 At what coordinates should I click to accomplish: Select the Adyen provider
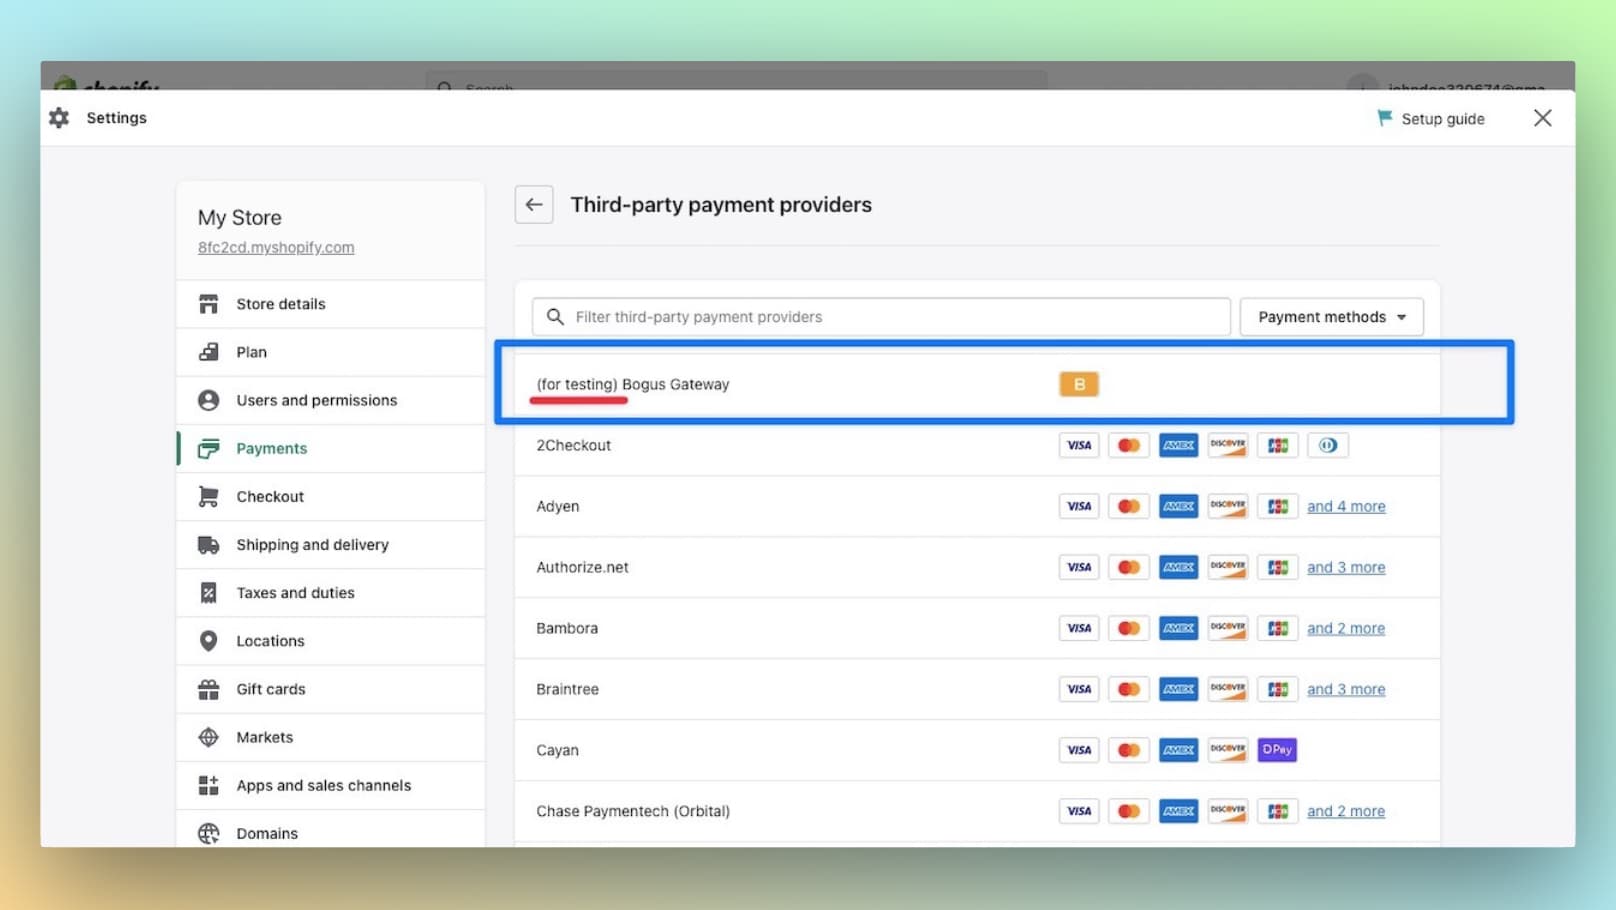pyautogui.click(x=977, y=506)
